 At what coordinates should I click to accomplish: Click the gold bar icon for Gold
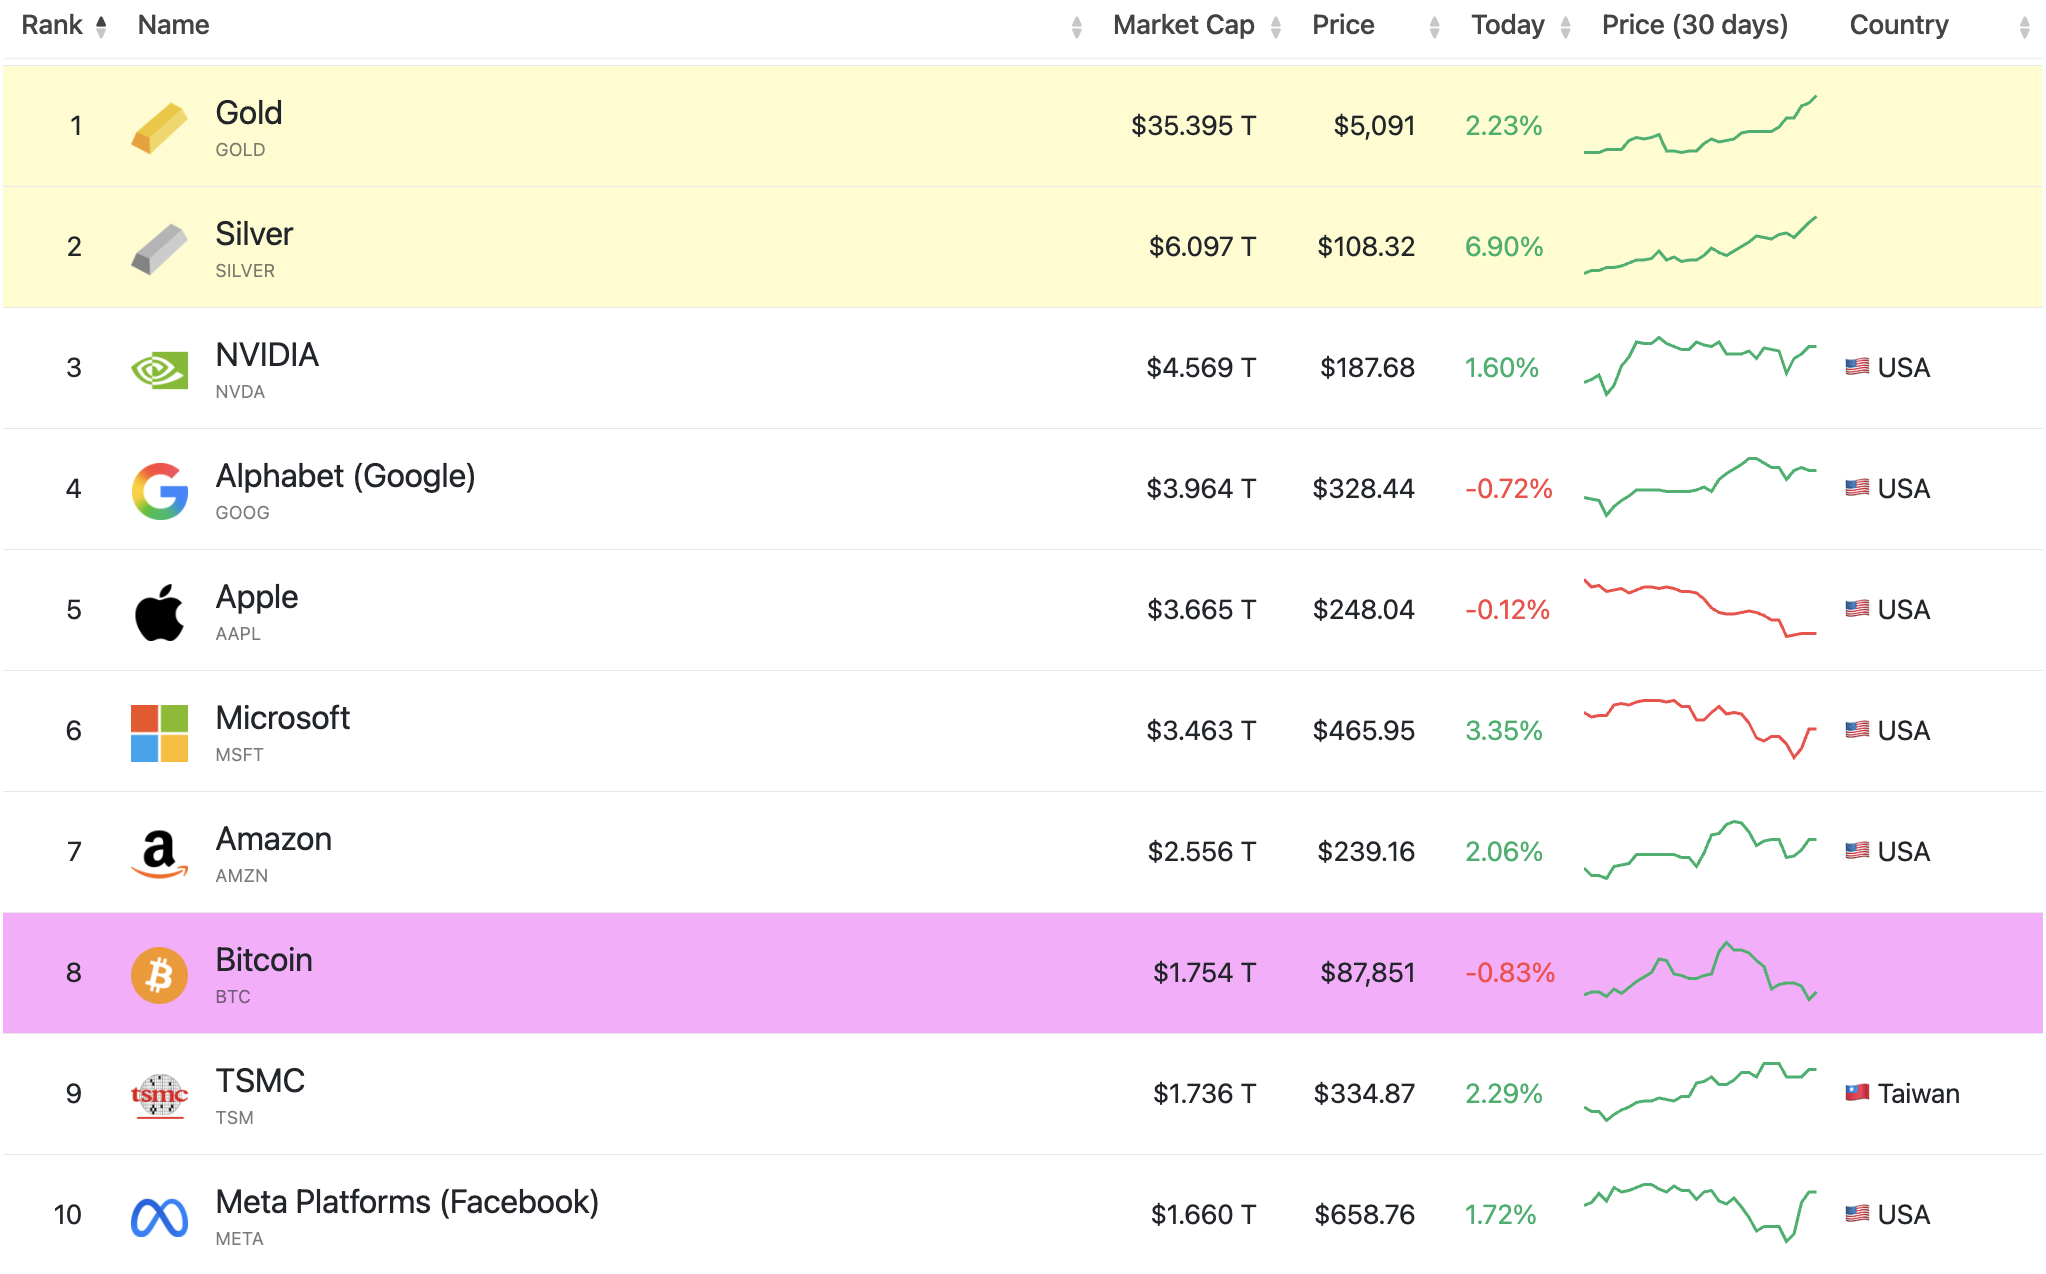[160, 126]
